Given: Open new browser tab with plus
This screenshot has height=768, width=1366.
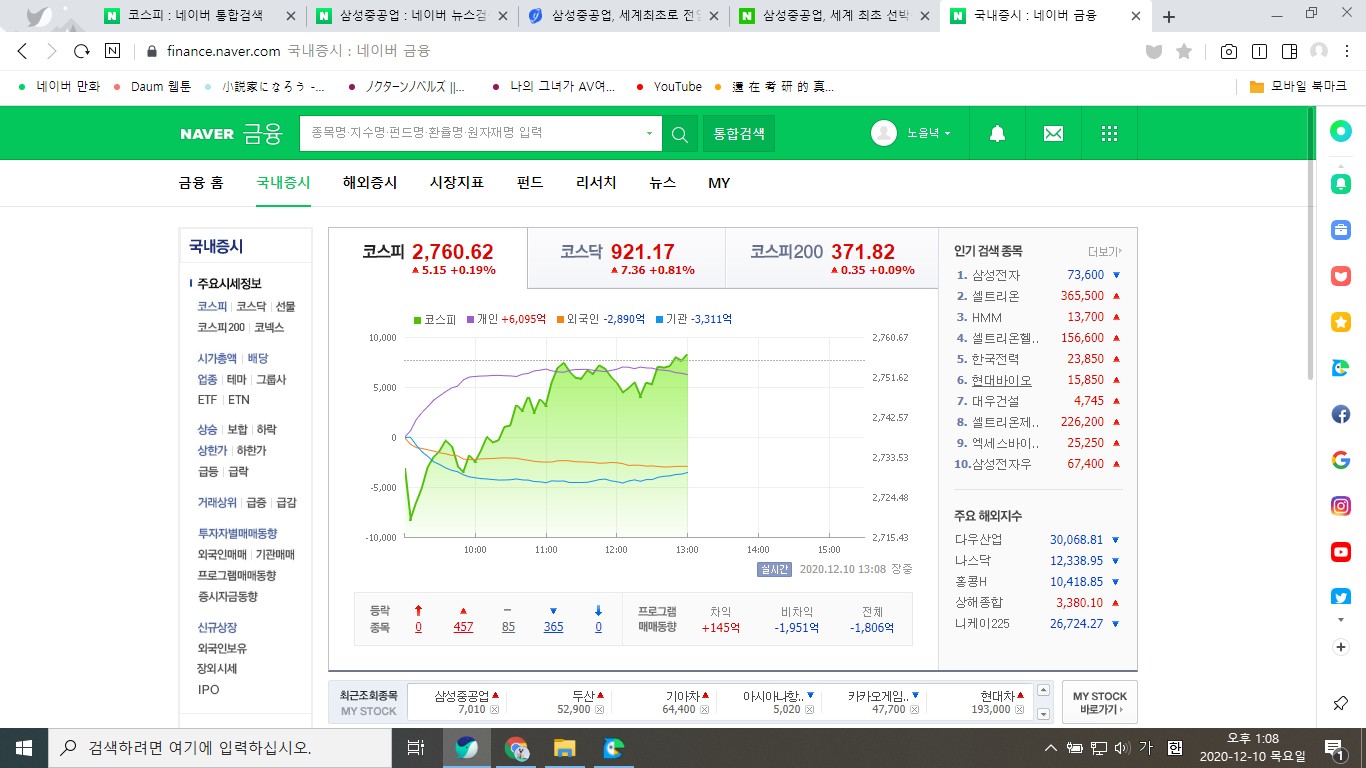Looking at the screenshot, I should (x=1169, y=17).
